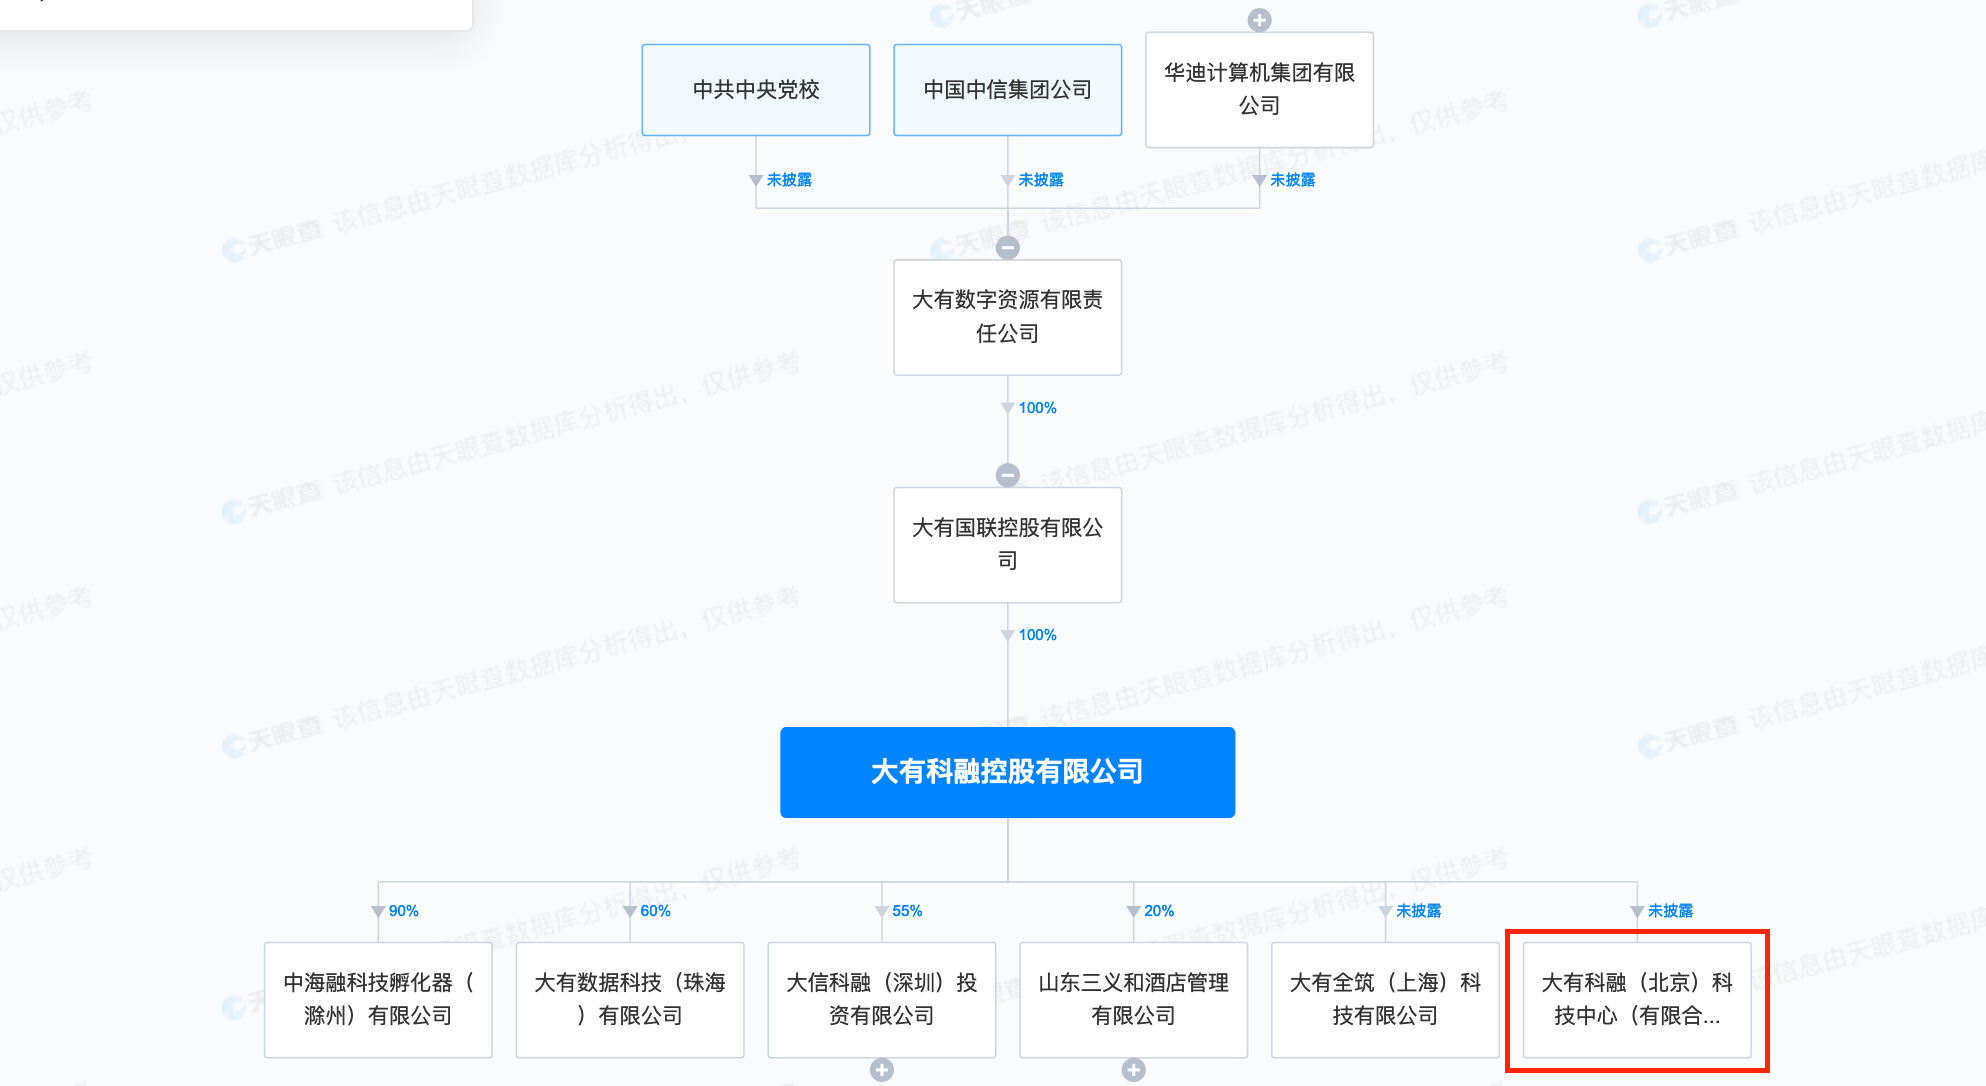Select the 大信科融（深圳）投资有限公司 node
1986x1086 pixels.
point(881,999)
